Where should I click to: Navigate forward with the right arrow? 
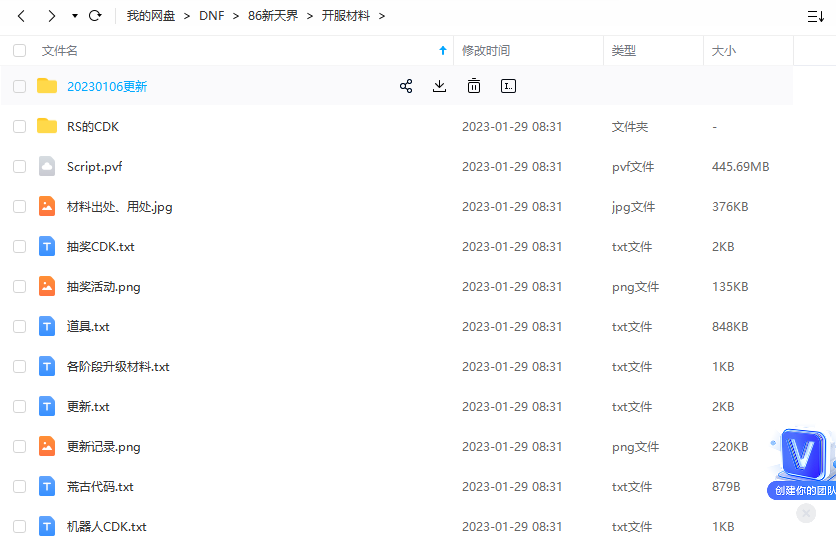[x=52, y=16]
